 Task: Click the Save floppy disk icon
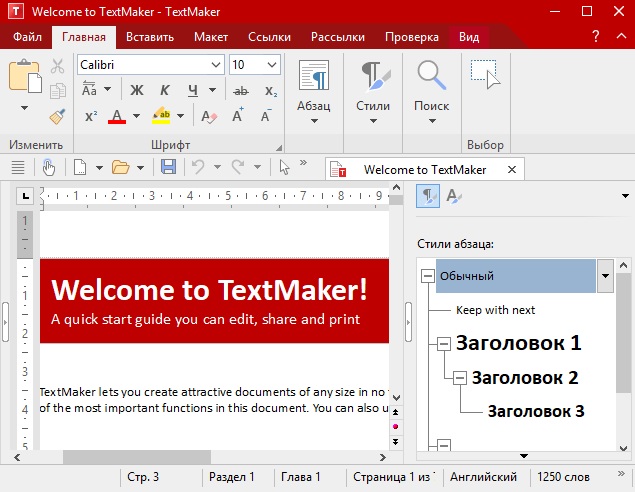click(168, 167)
